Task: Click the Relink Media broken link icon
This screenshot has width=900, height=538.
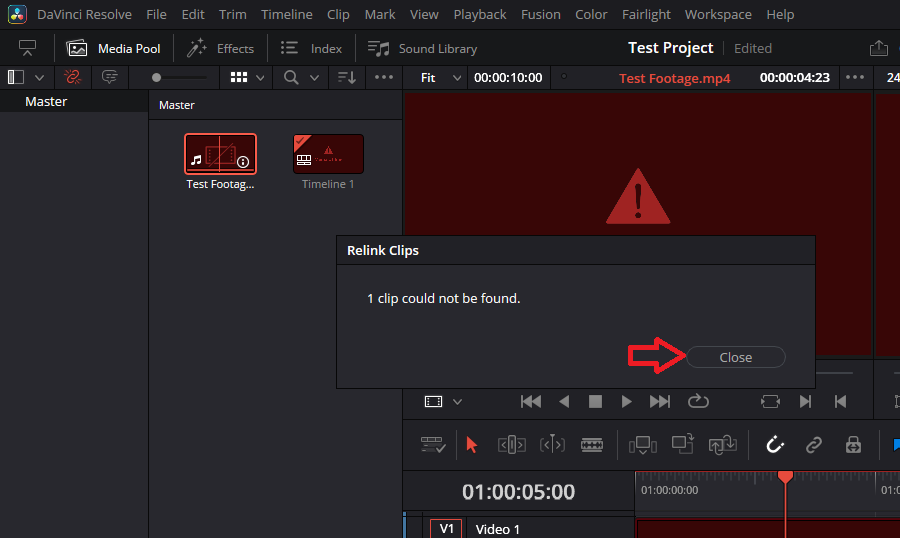Action: pos(72,77)
